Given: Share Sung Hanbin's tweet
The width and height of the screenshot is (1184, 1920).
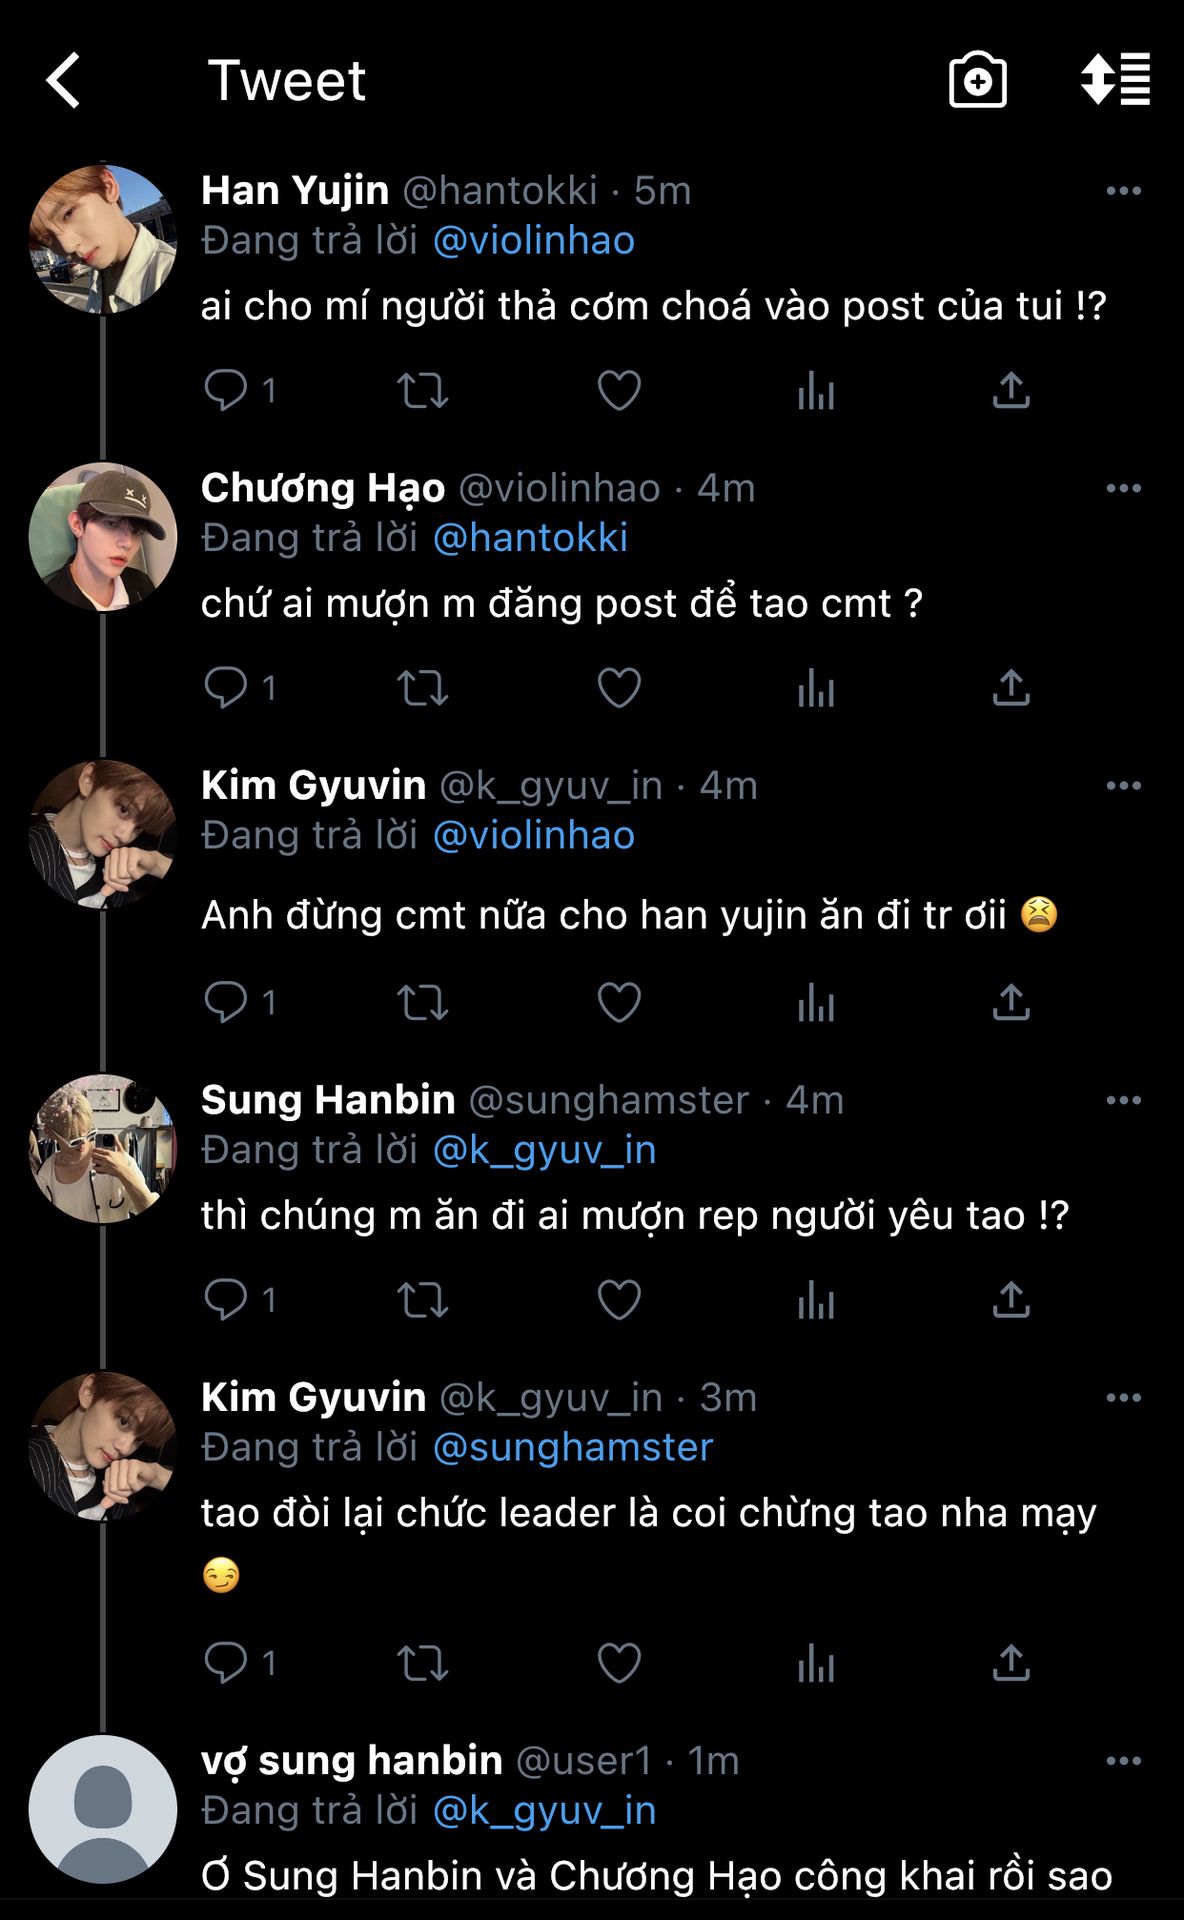Looking at the screenshot, I should (x=1011, y=1299).
